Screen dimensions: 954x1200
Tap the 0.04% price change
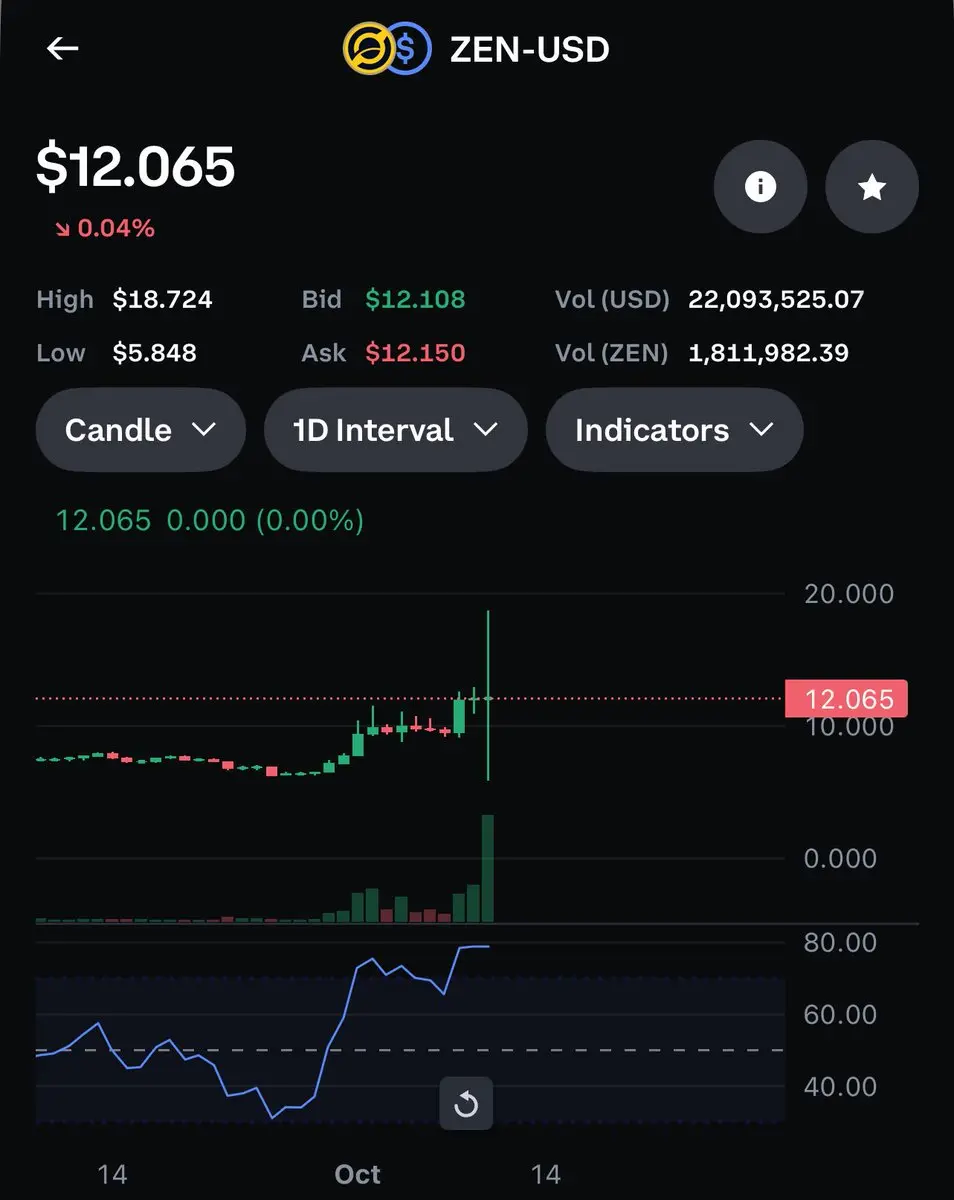105,228
